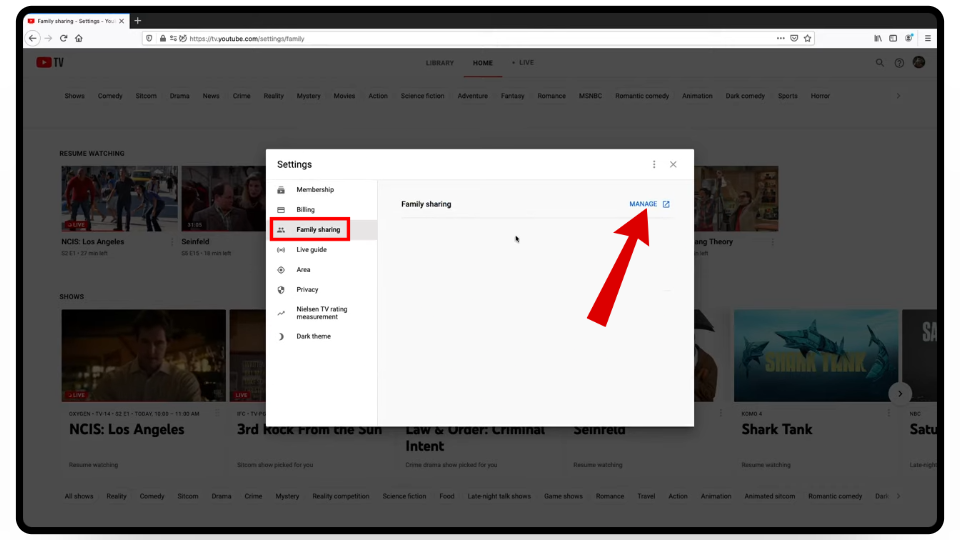Expand genre chips with right chevron
The height and width of the screenshot is (540, 960).
click(x=898, y=96)
